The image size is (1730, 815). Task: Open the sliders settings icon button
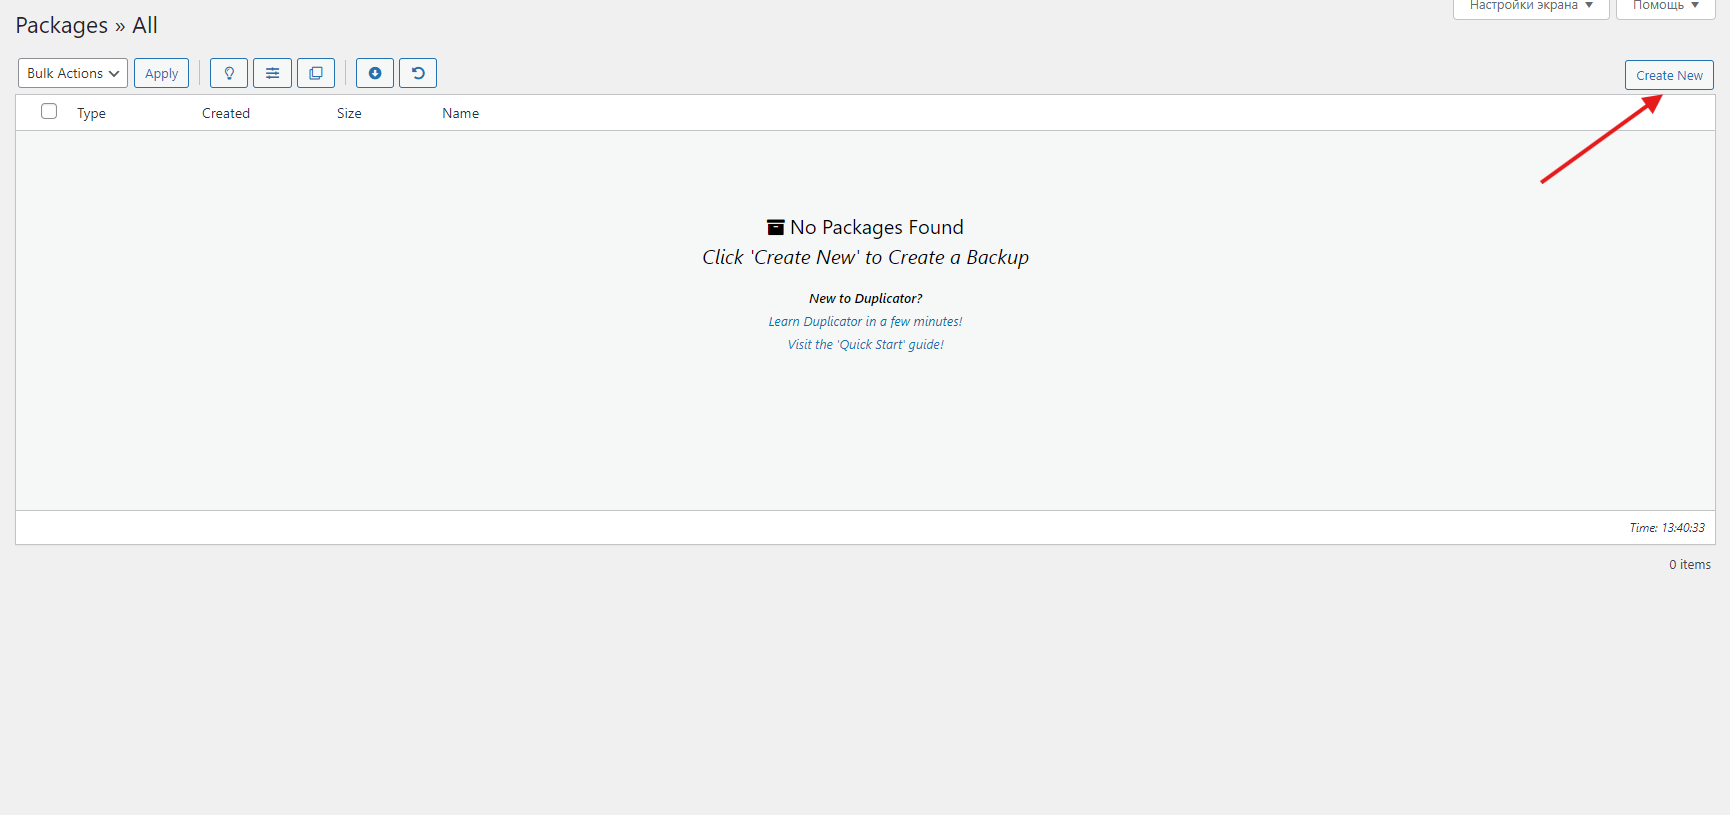tap(272, 73)
